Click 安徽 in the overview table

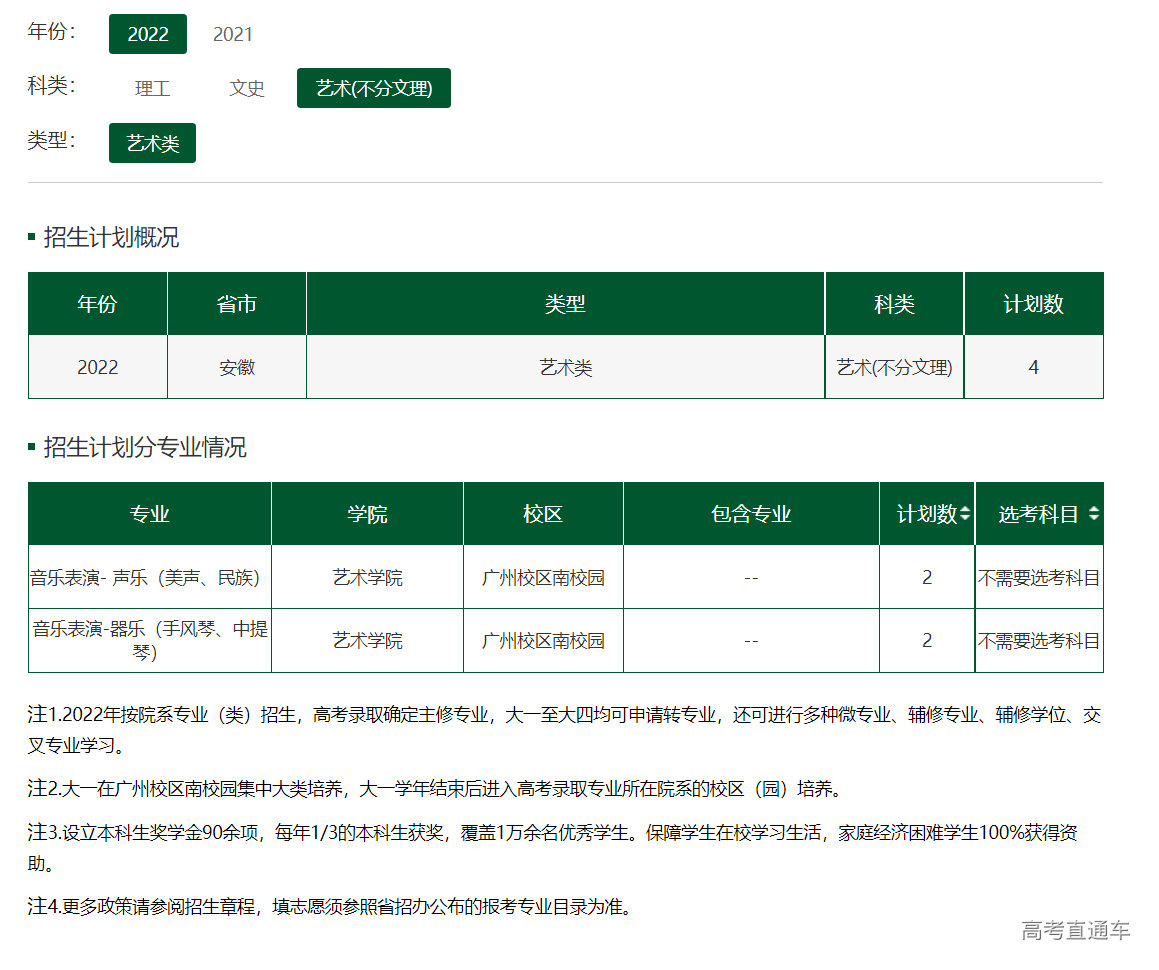(x=237, y=367)
